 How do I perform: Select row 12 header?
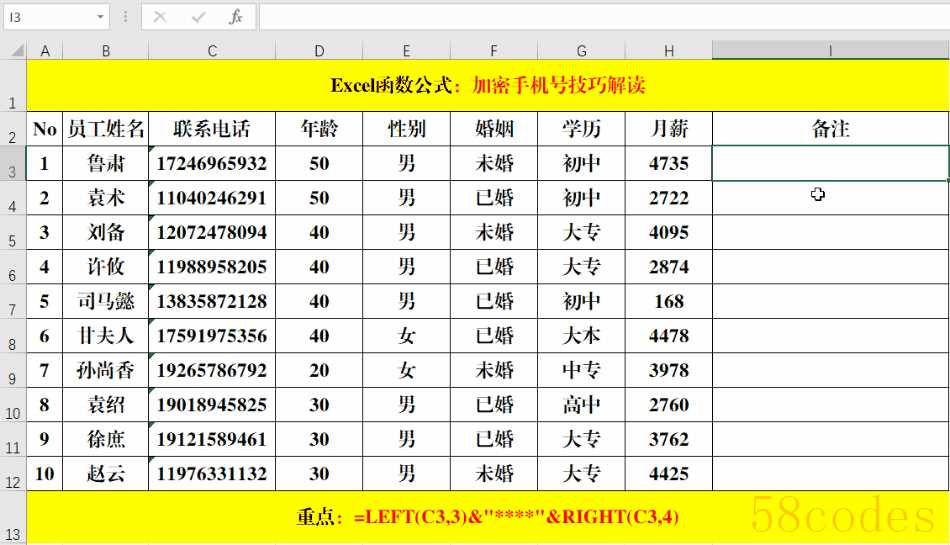[13, 474]
